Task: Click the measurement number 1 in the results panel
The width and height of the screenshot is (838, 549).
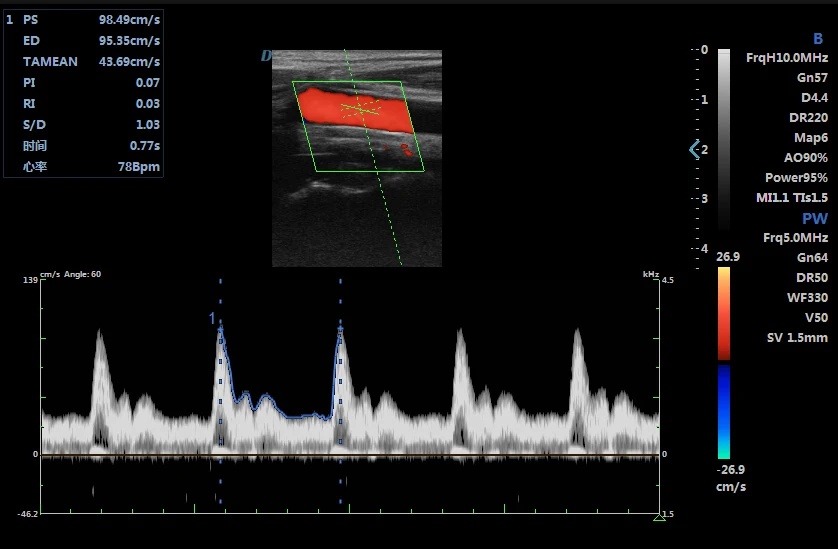Action: (x=10, y=20)
